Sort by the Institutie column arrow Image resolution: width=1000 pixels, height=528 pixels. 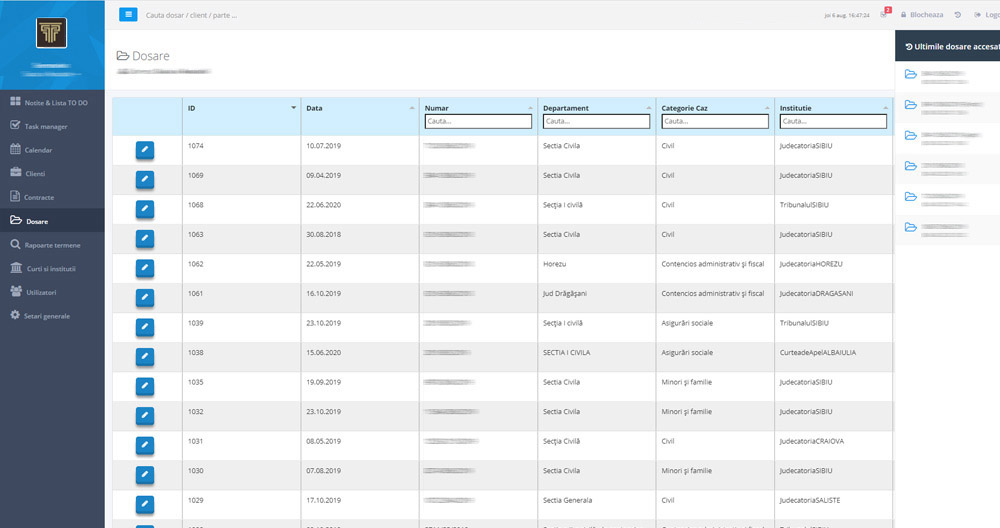885,107
